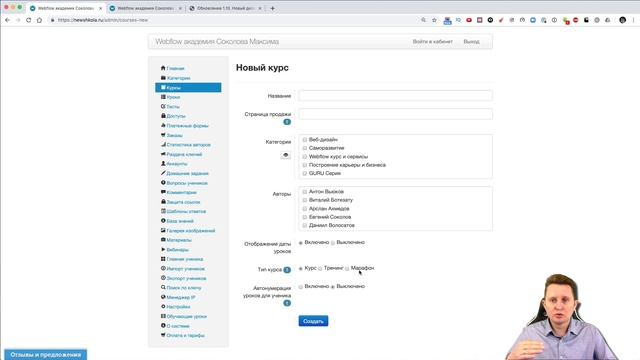Screen dimensions: 640x360
Task: Click the Войти в кабинет link
Action: 432,42
